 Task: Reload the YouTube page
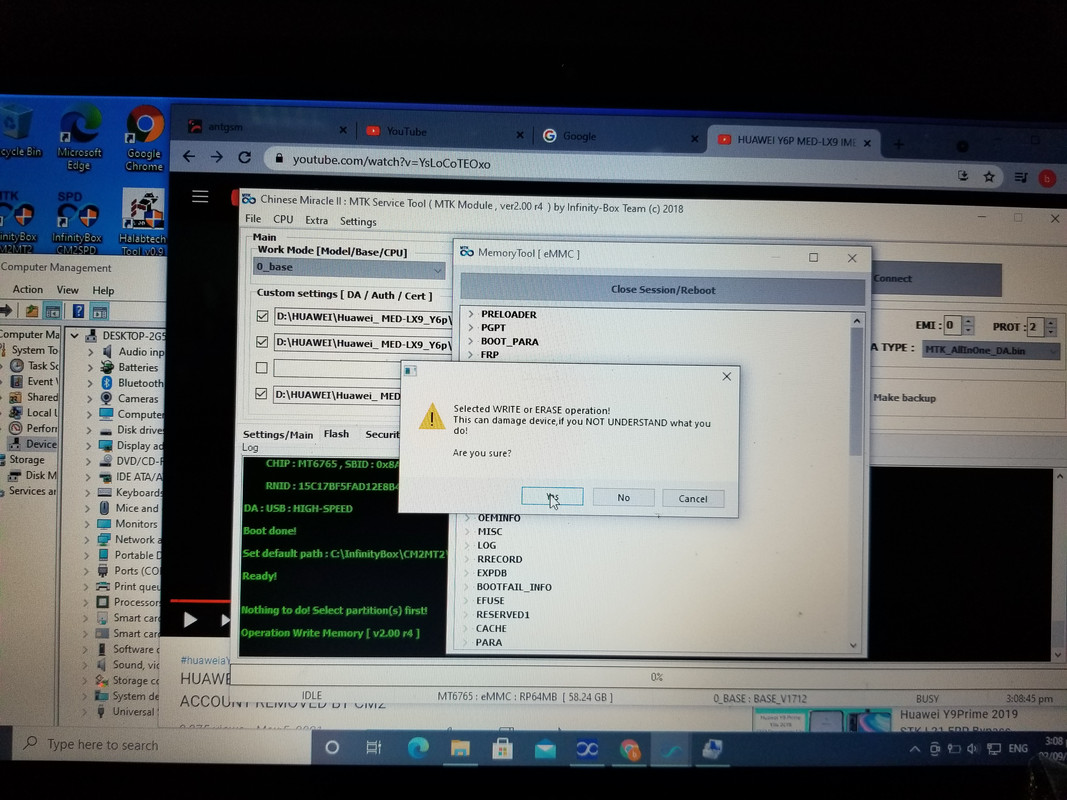pos(245,158)
